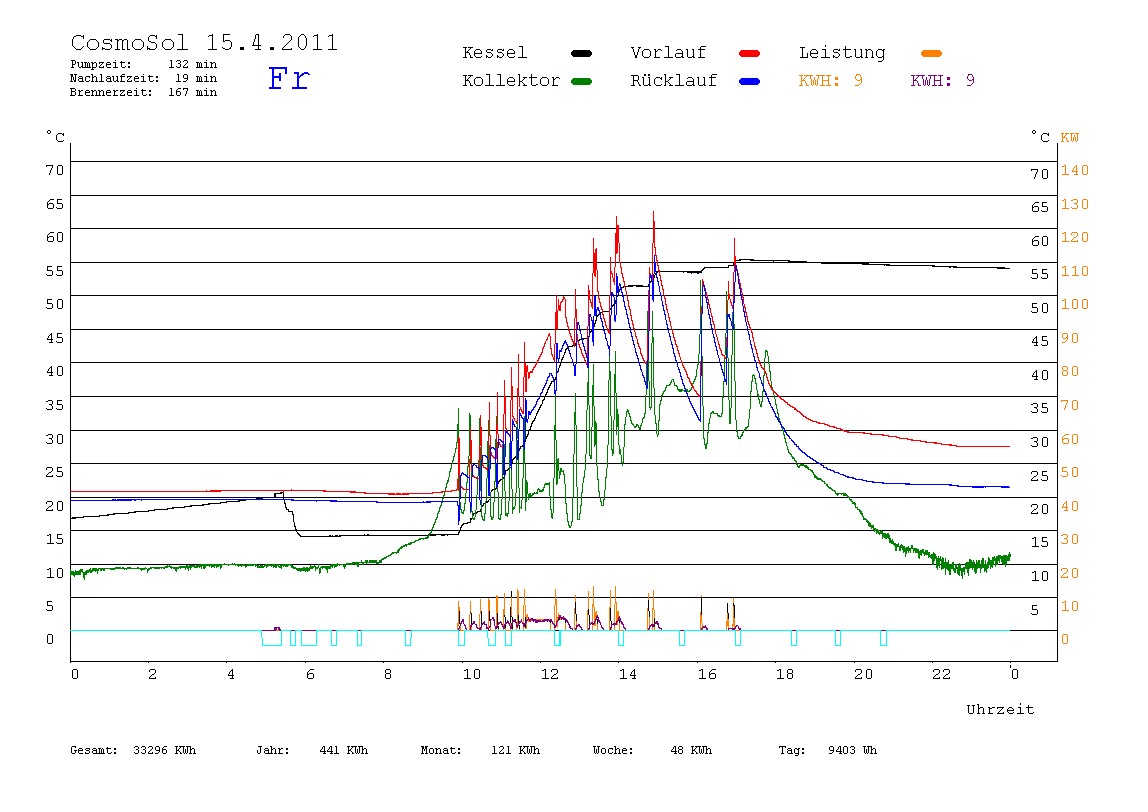
Task: Click "120" on the orange KW axis
Action: (1075, 237)
